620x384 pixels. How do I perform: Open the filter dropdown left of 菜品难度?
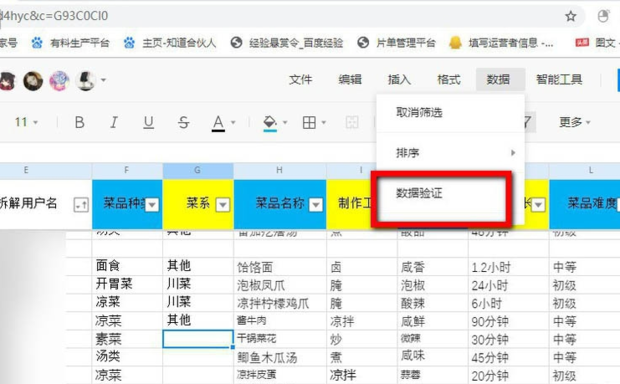pos(538,205)
